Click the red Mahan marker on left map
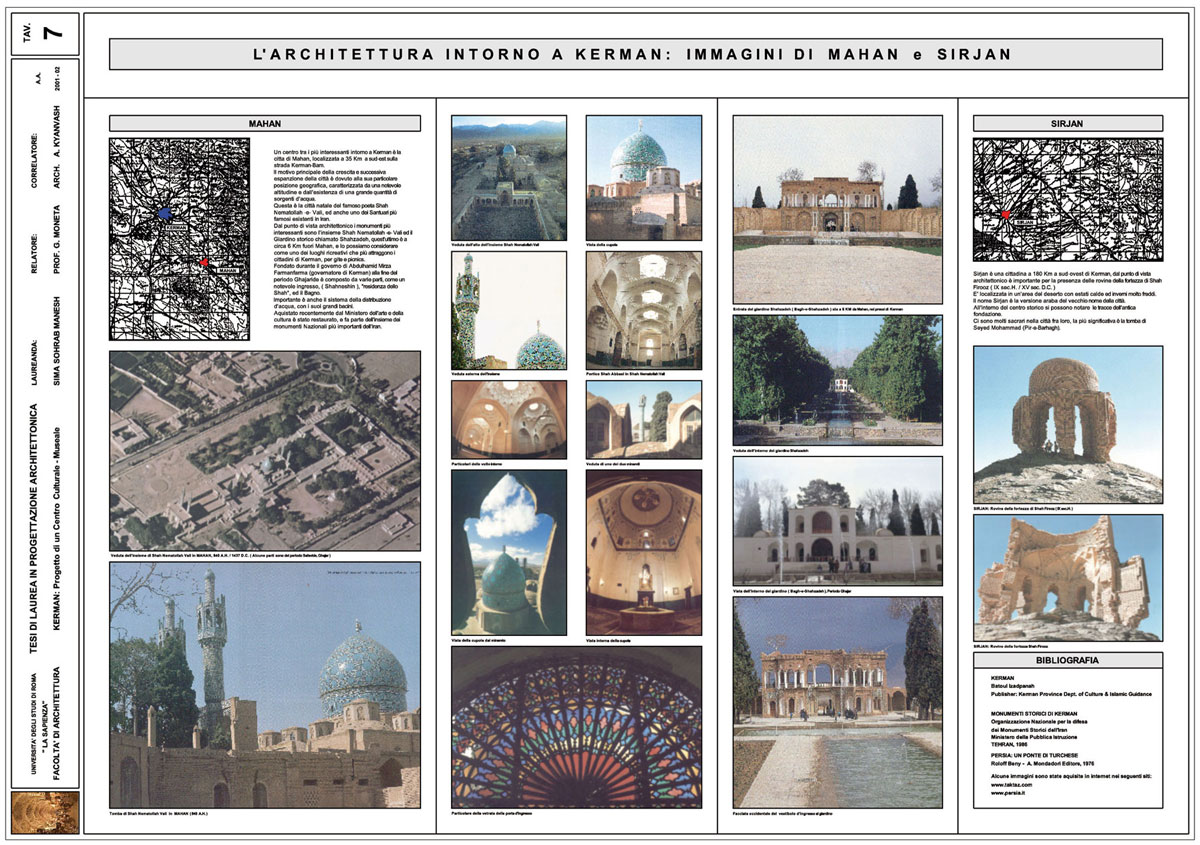The height and width of the screenshot is (845, 1200). (205, 262)
